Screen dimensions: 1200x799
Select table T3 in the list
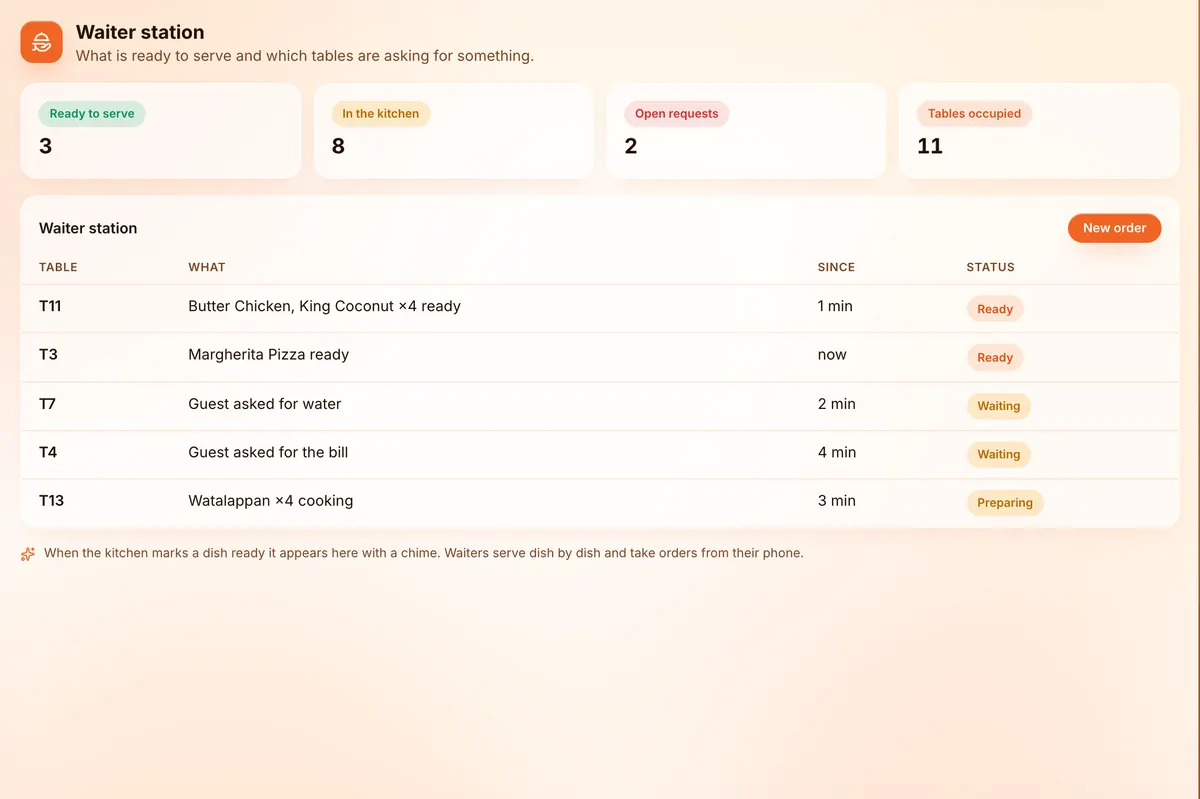click(x=48, y=354)
